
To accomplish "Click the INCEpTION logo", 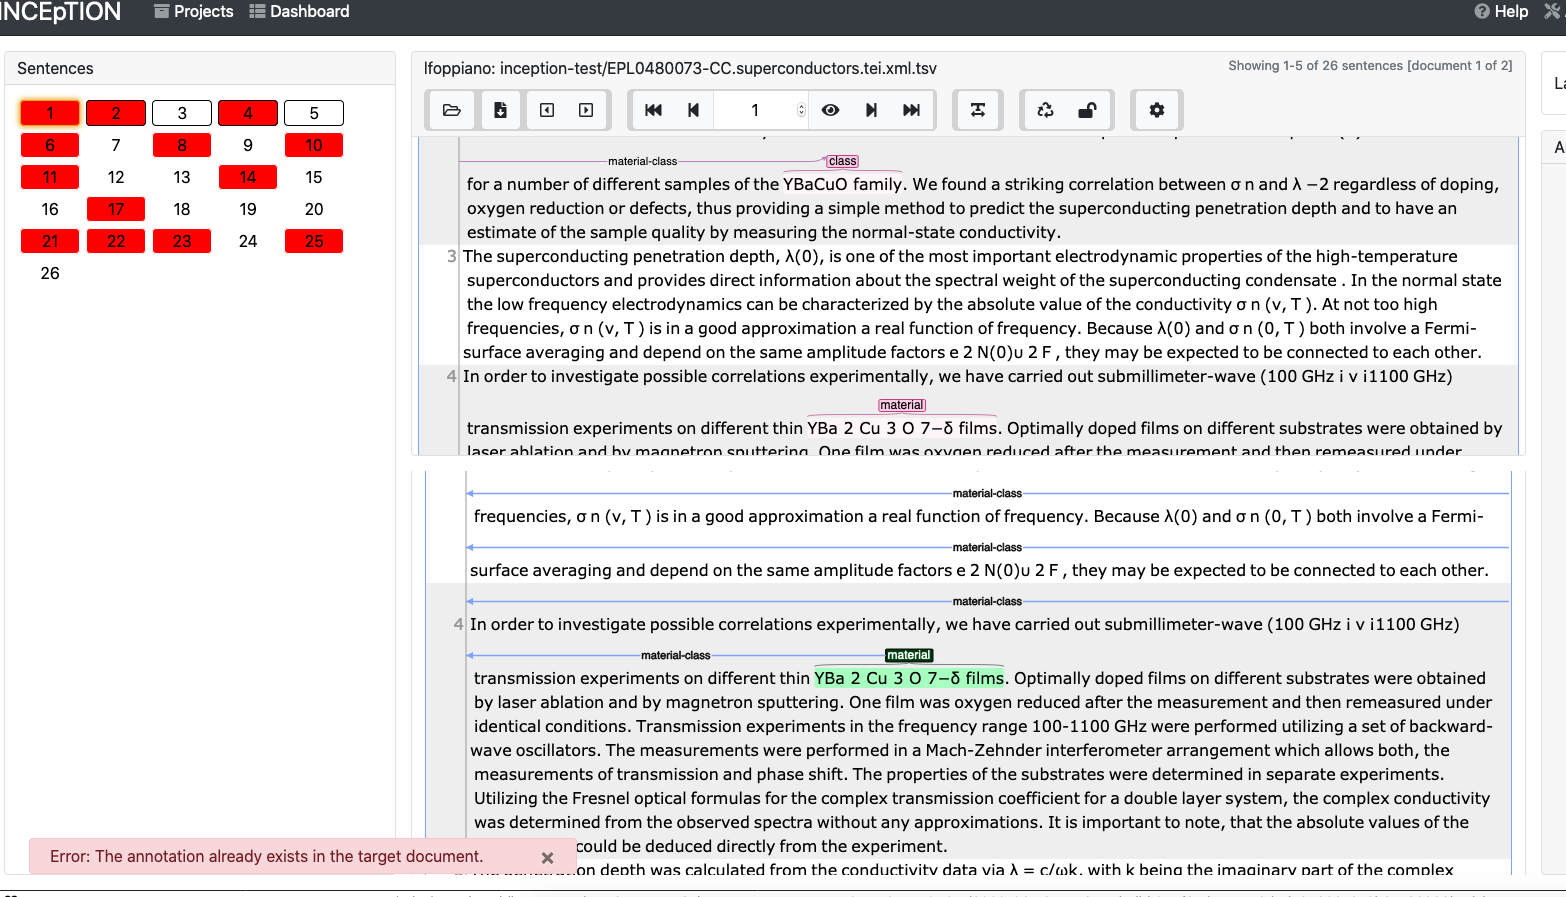I will 60,11.
